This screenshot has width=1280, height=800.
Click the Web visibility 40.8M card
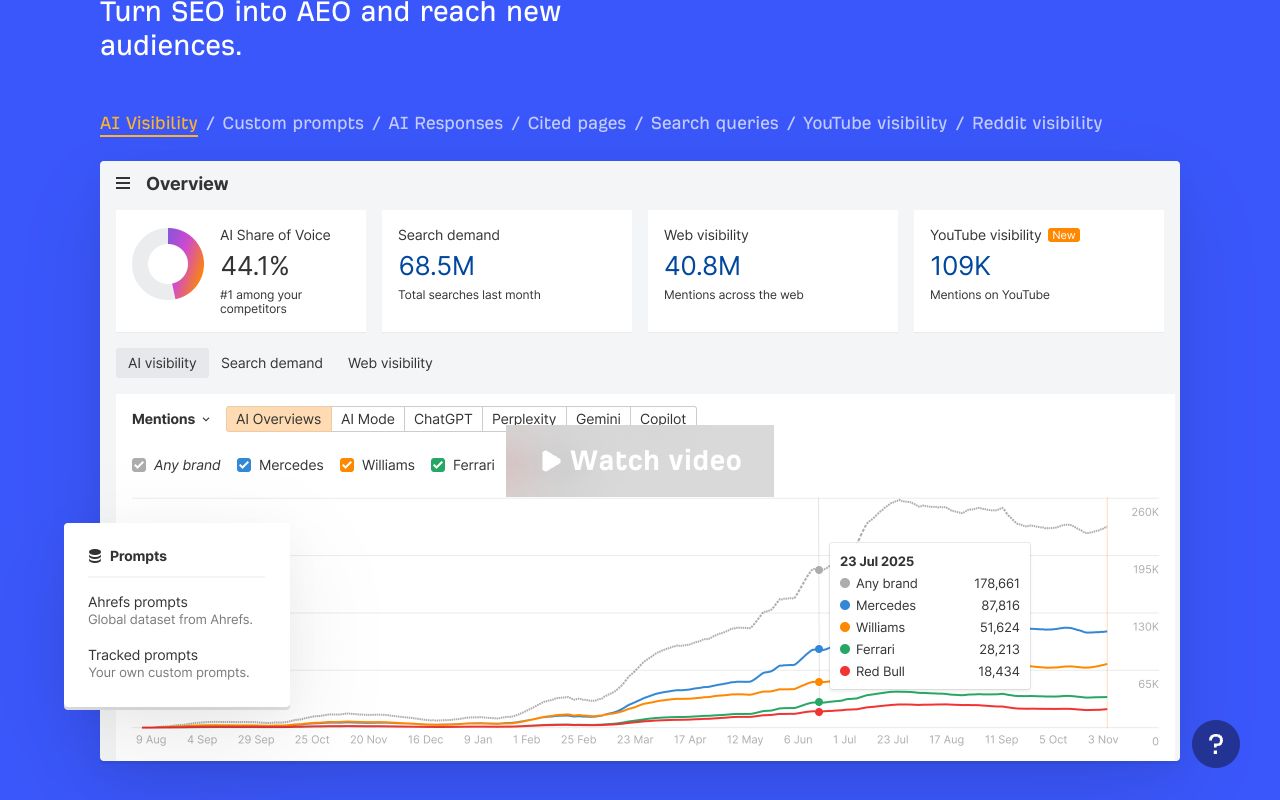point(773,271)
